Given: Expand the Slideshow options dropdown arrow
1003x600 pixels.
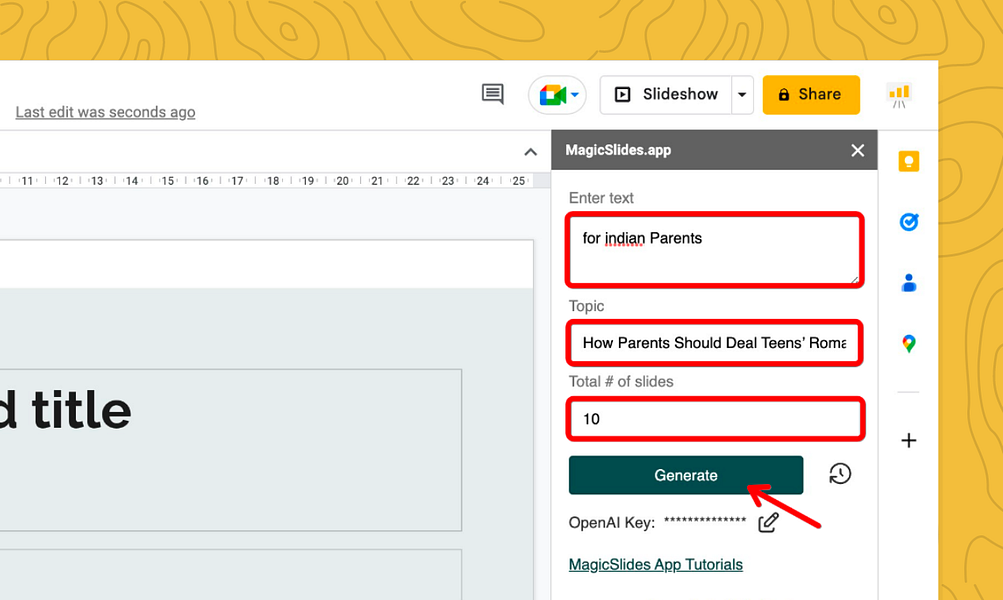Looking at the screenshot, I should click(742, 95).
